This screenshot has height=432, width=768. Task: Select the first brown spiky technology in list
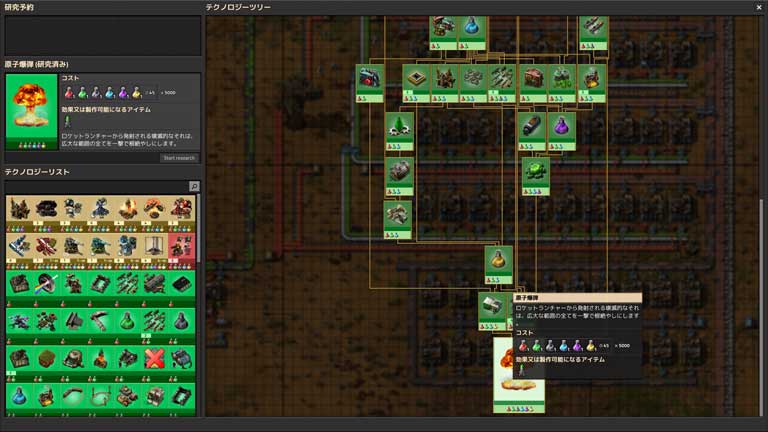point(20,212)
